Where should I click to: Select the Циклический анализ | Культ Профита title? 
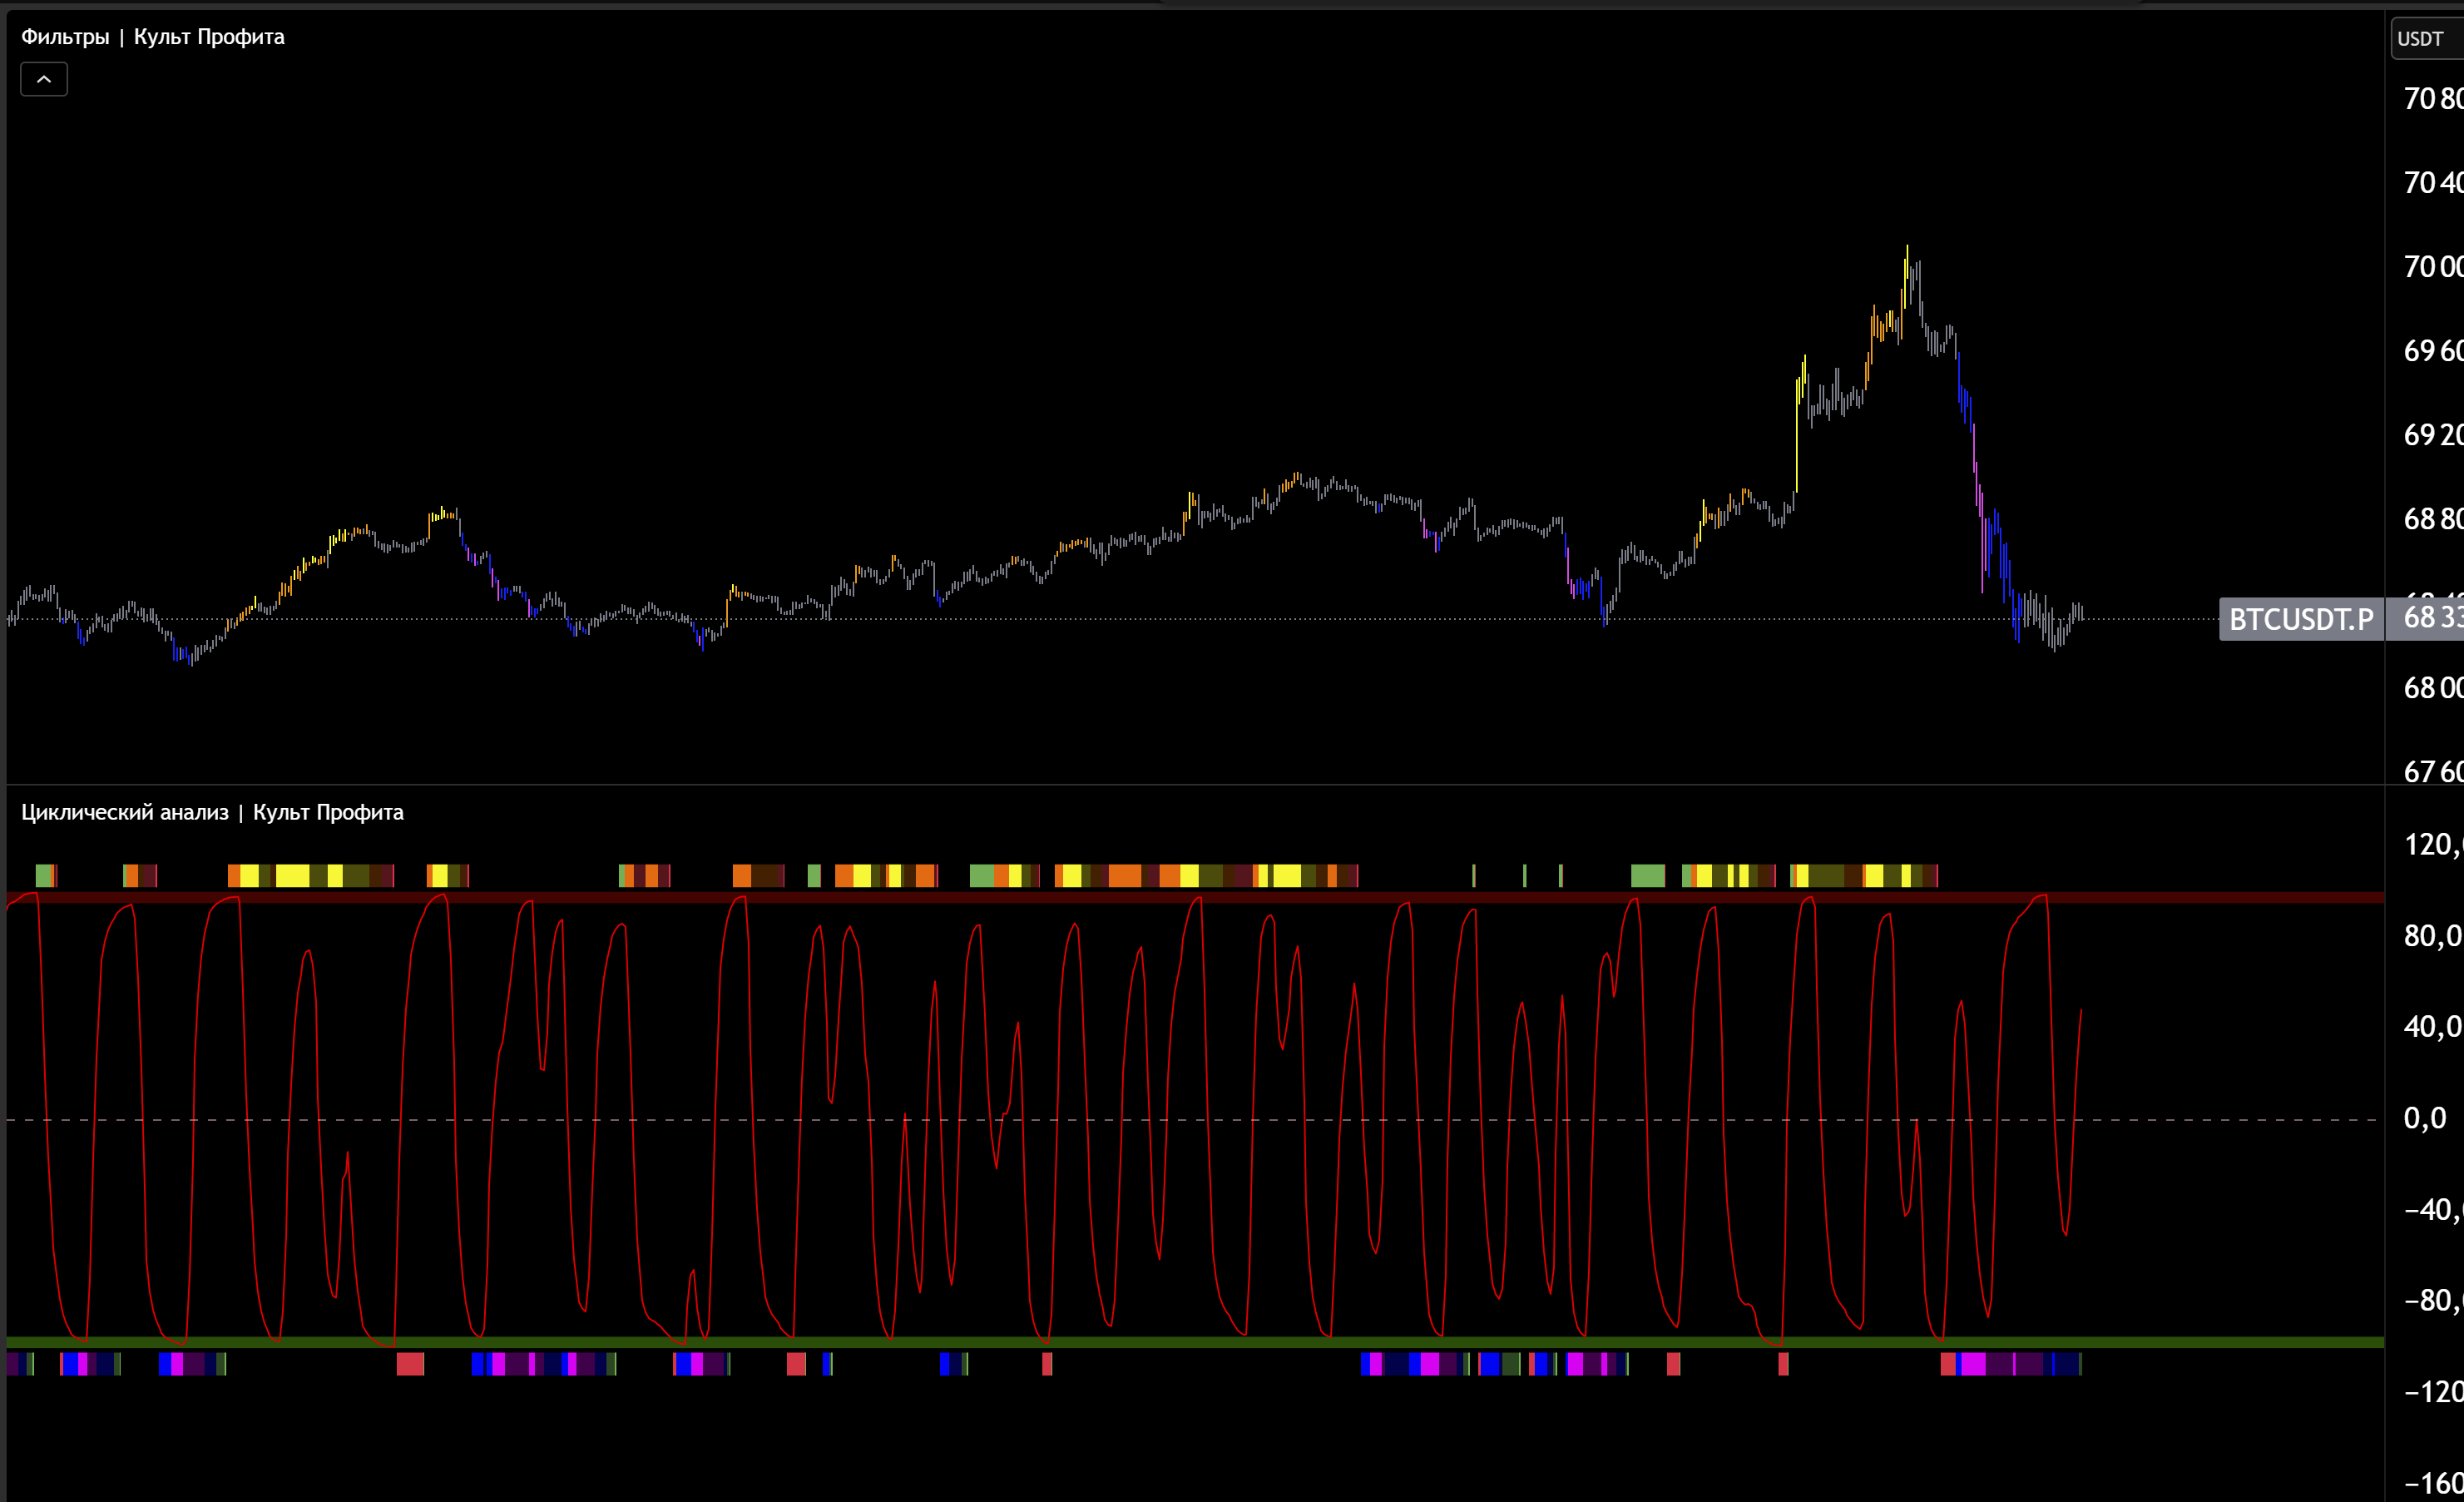tap(212, 812)
